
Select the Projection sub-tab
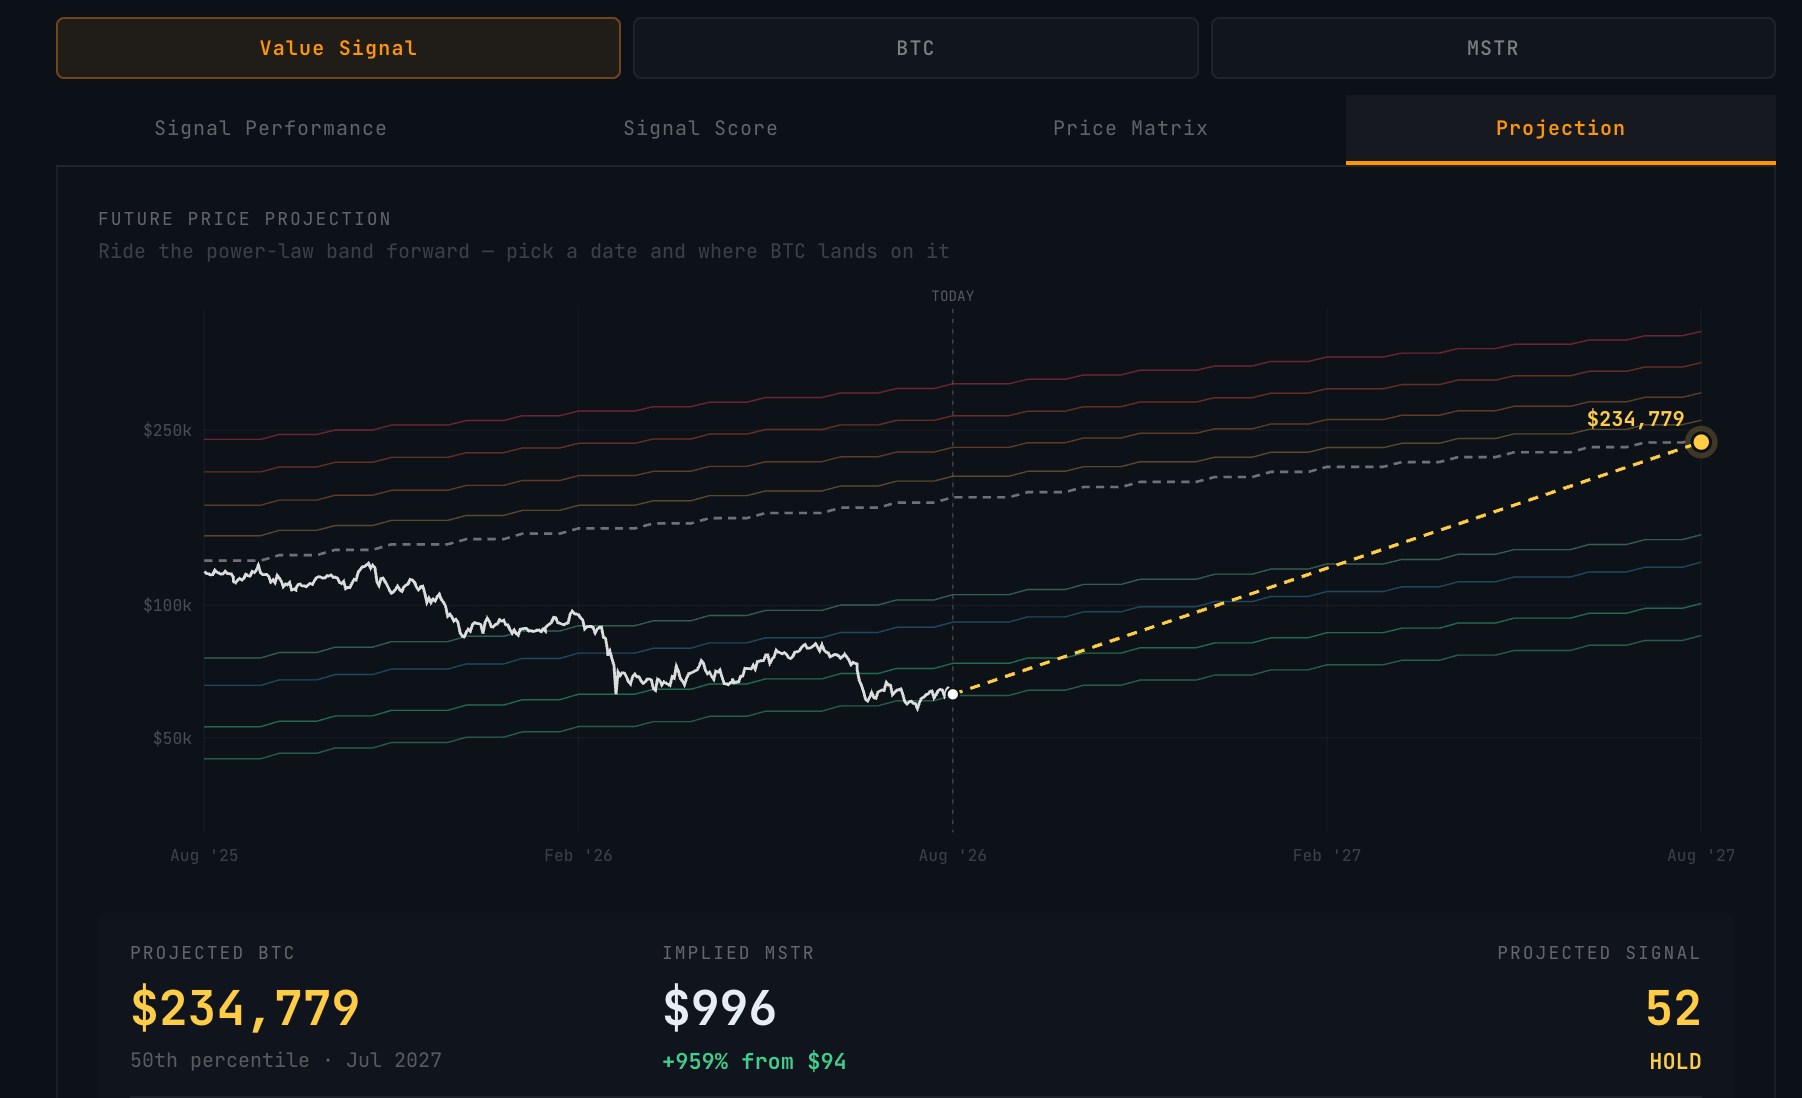coord(1560,128)
